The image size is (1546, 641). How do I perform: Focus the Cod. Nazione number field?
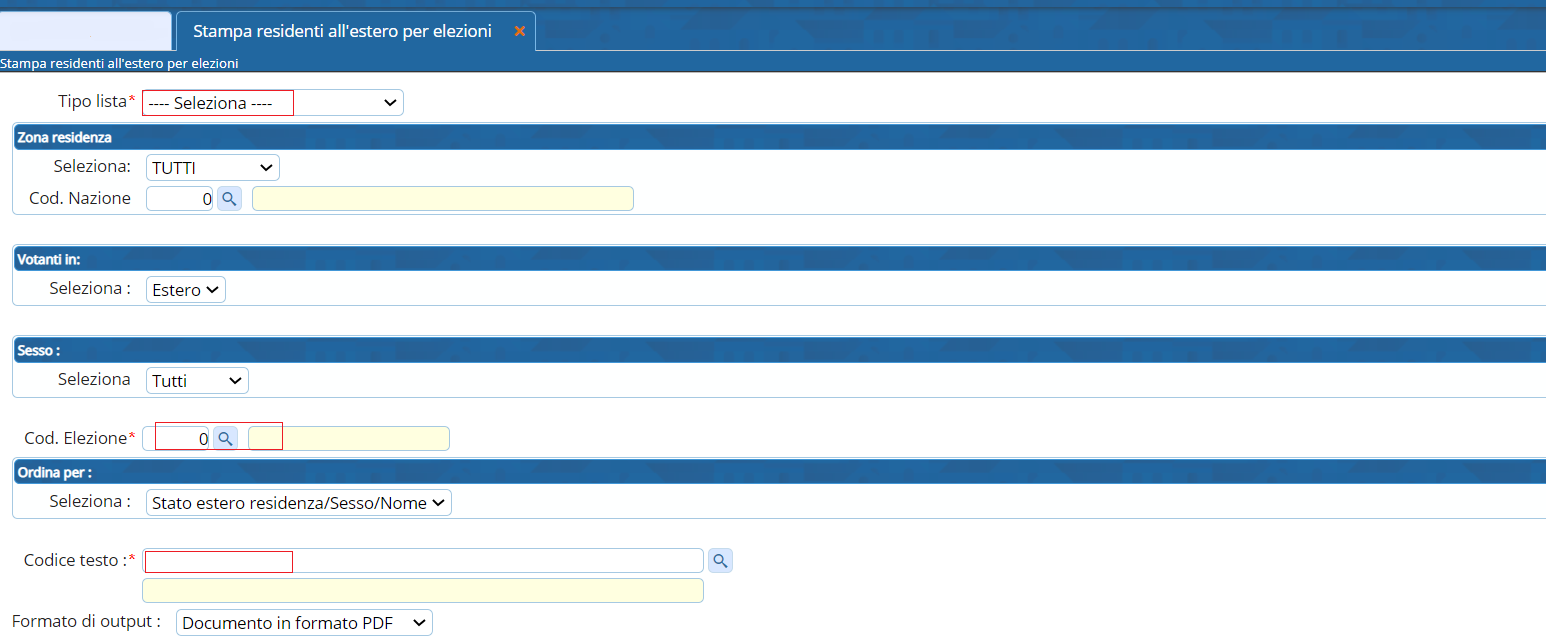tap(180, 199)
